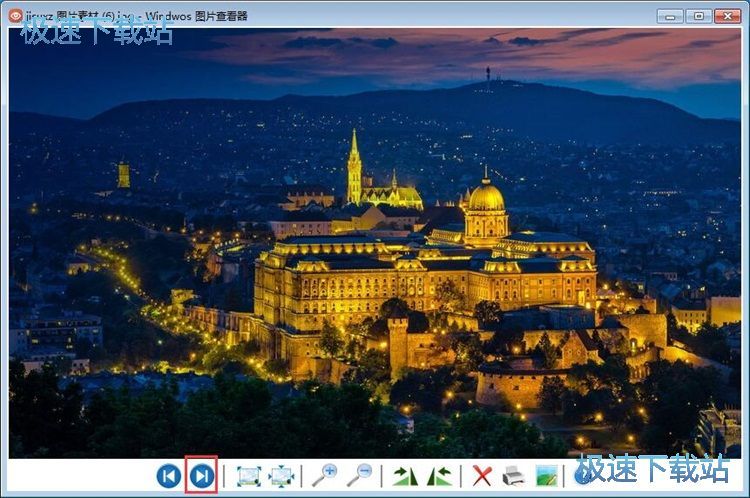Go to the next image

tap(202, 476)
